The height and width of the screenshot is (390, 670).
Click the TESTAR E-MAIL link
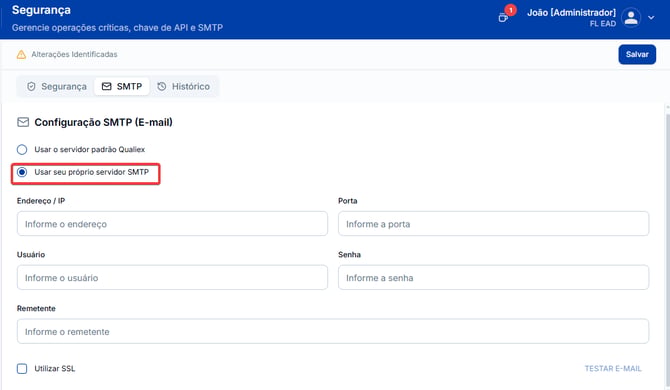pos(613,369)
